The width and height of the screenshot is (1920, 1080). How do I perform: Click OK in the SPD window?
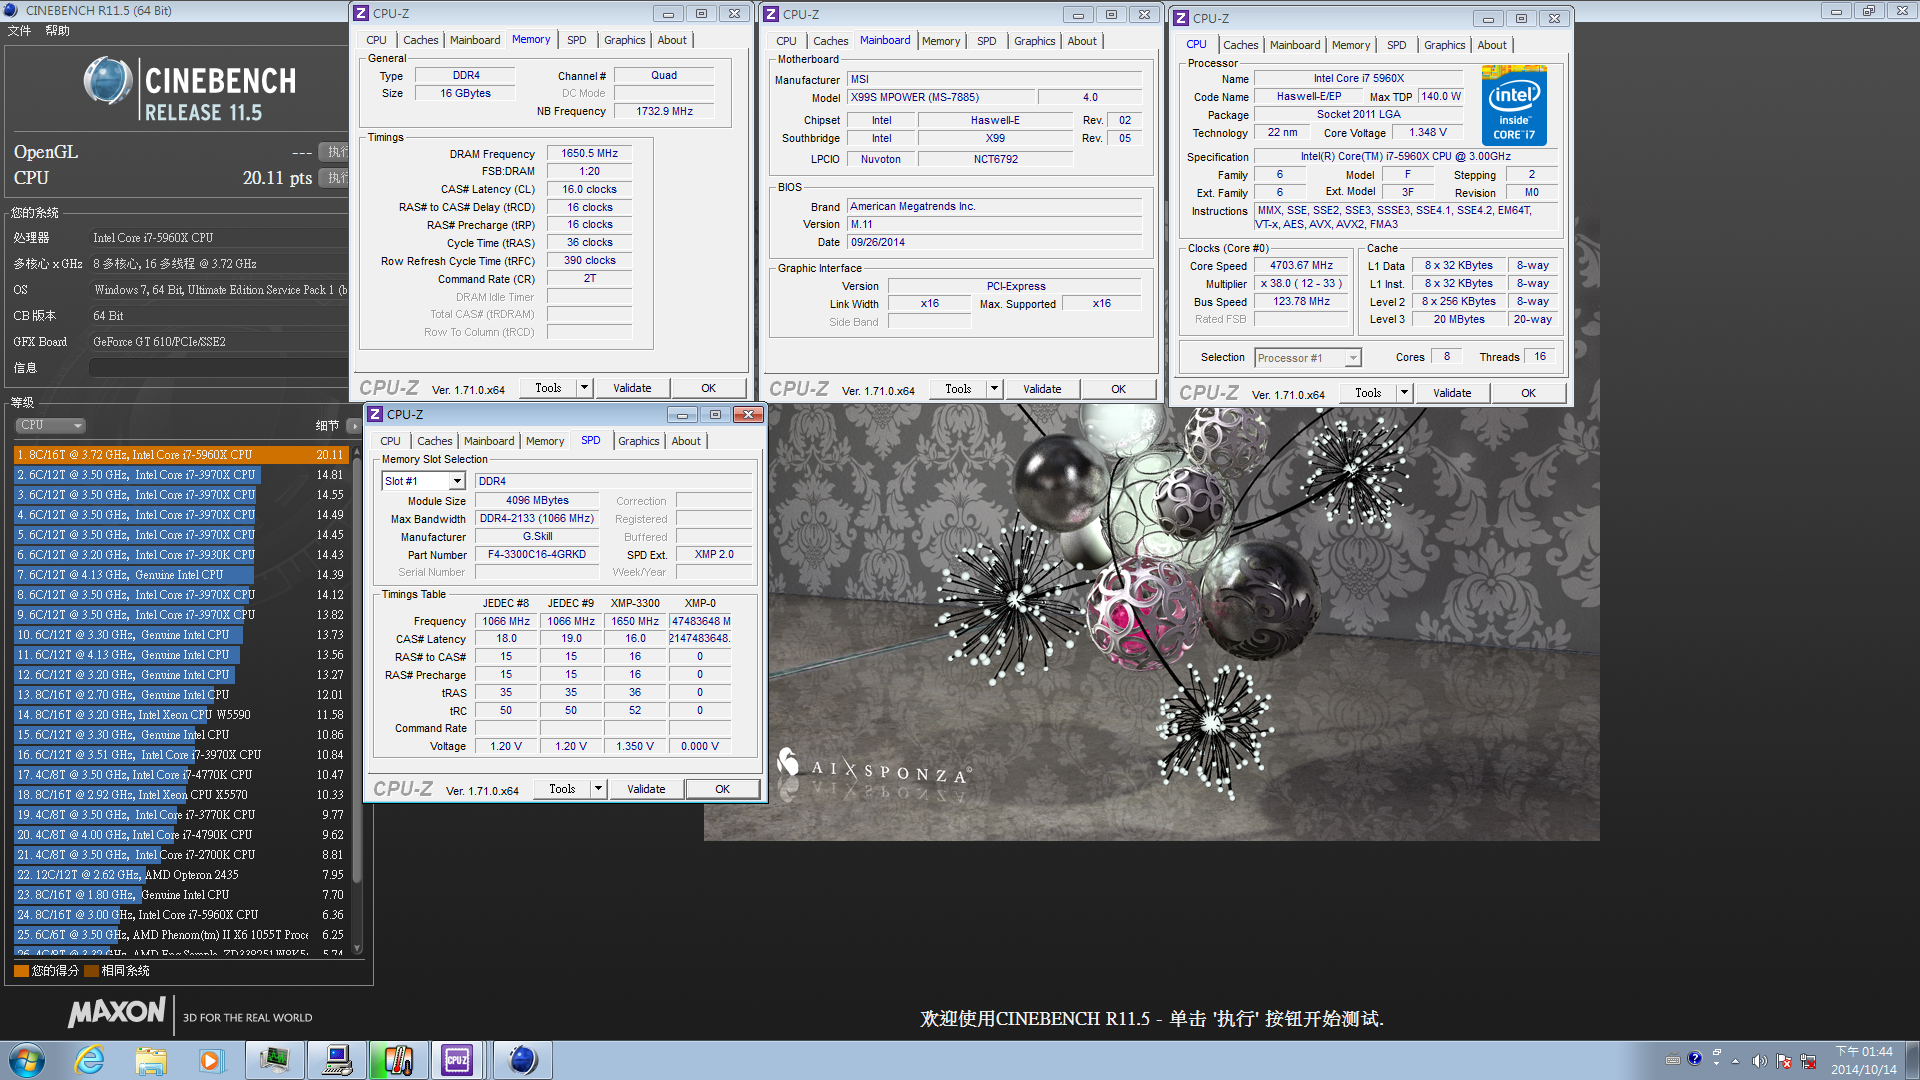click(722, 789)
